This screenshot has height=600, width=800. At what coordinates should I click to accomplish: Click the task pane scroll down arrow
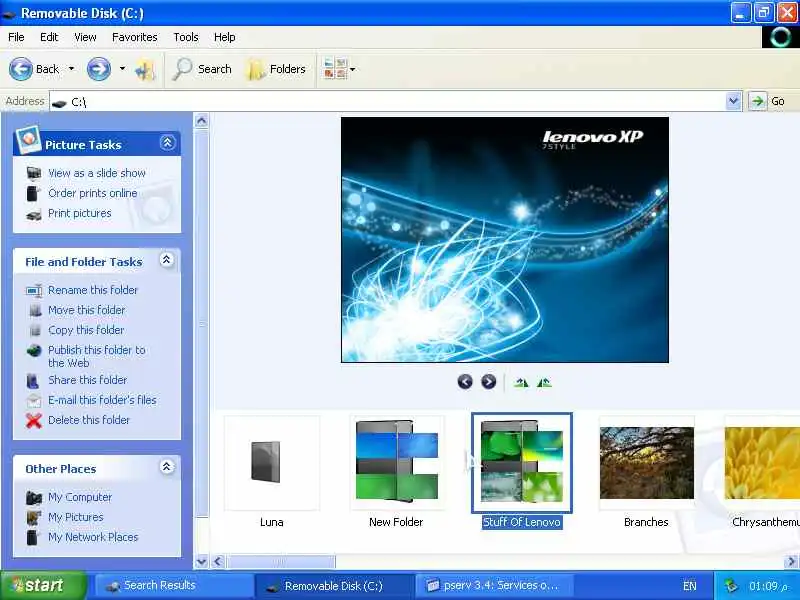coord(202,561)
